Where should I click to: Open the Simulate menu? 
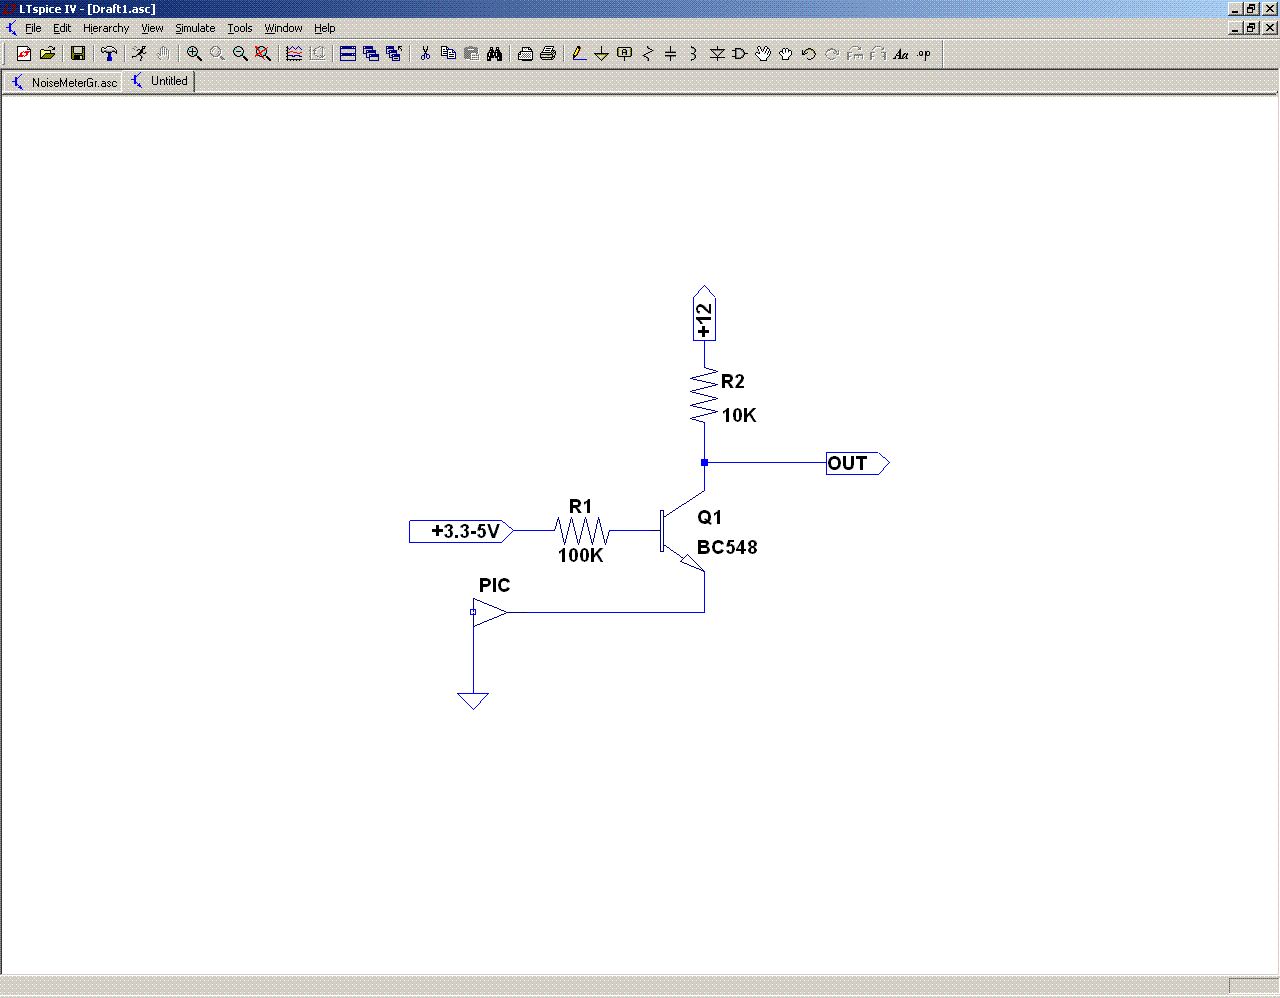(195, 28)
